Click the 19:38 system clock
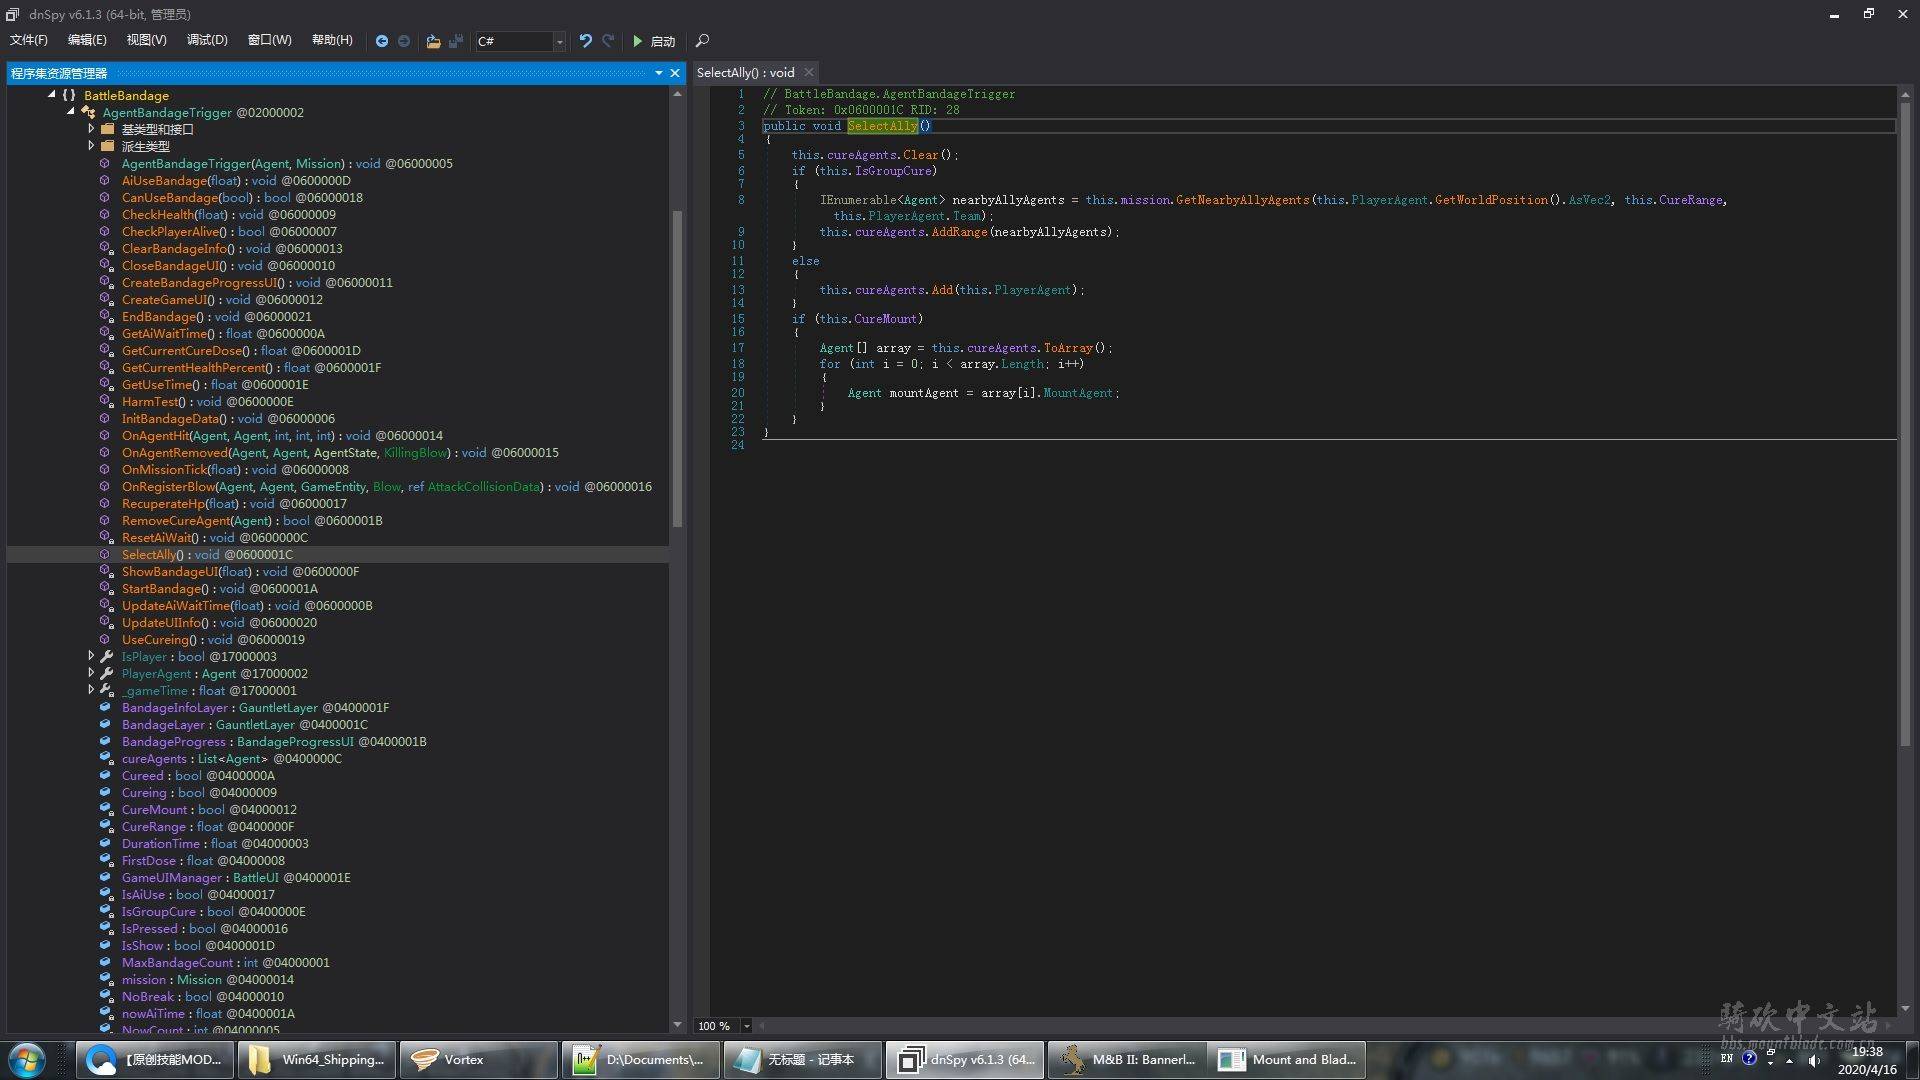The height and width of the screenshot is (1080, 1920). click(x=1866, y=1051)
